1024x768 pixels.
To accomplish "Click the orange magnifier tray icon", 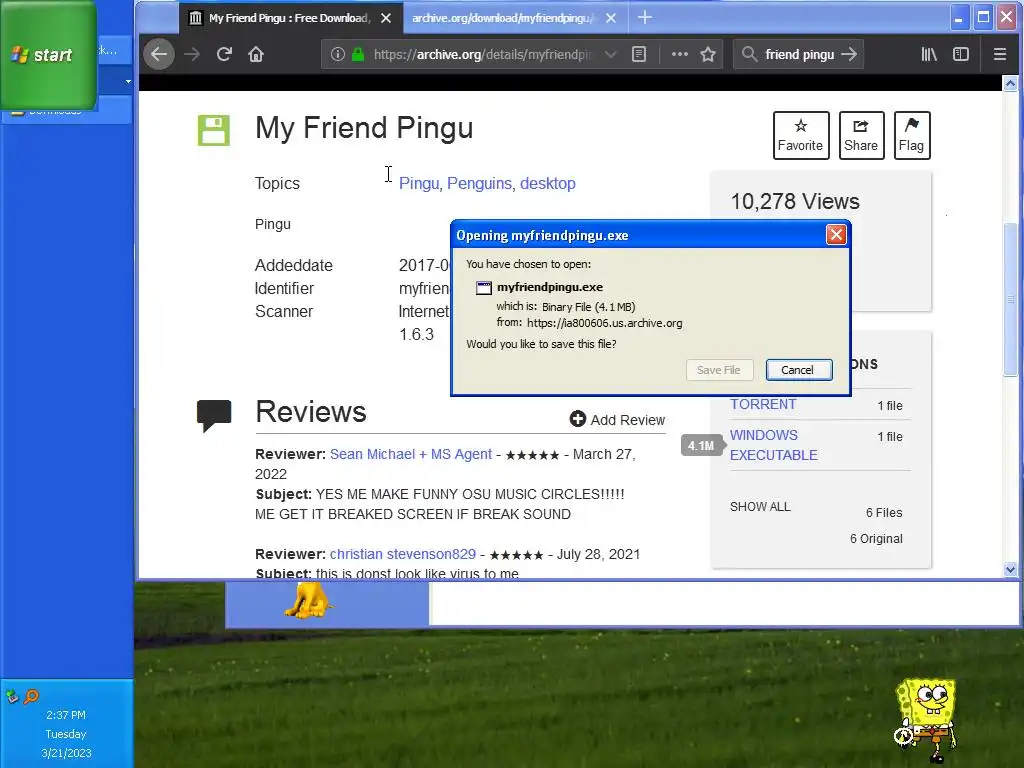I will click(x=31, y=697).
